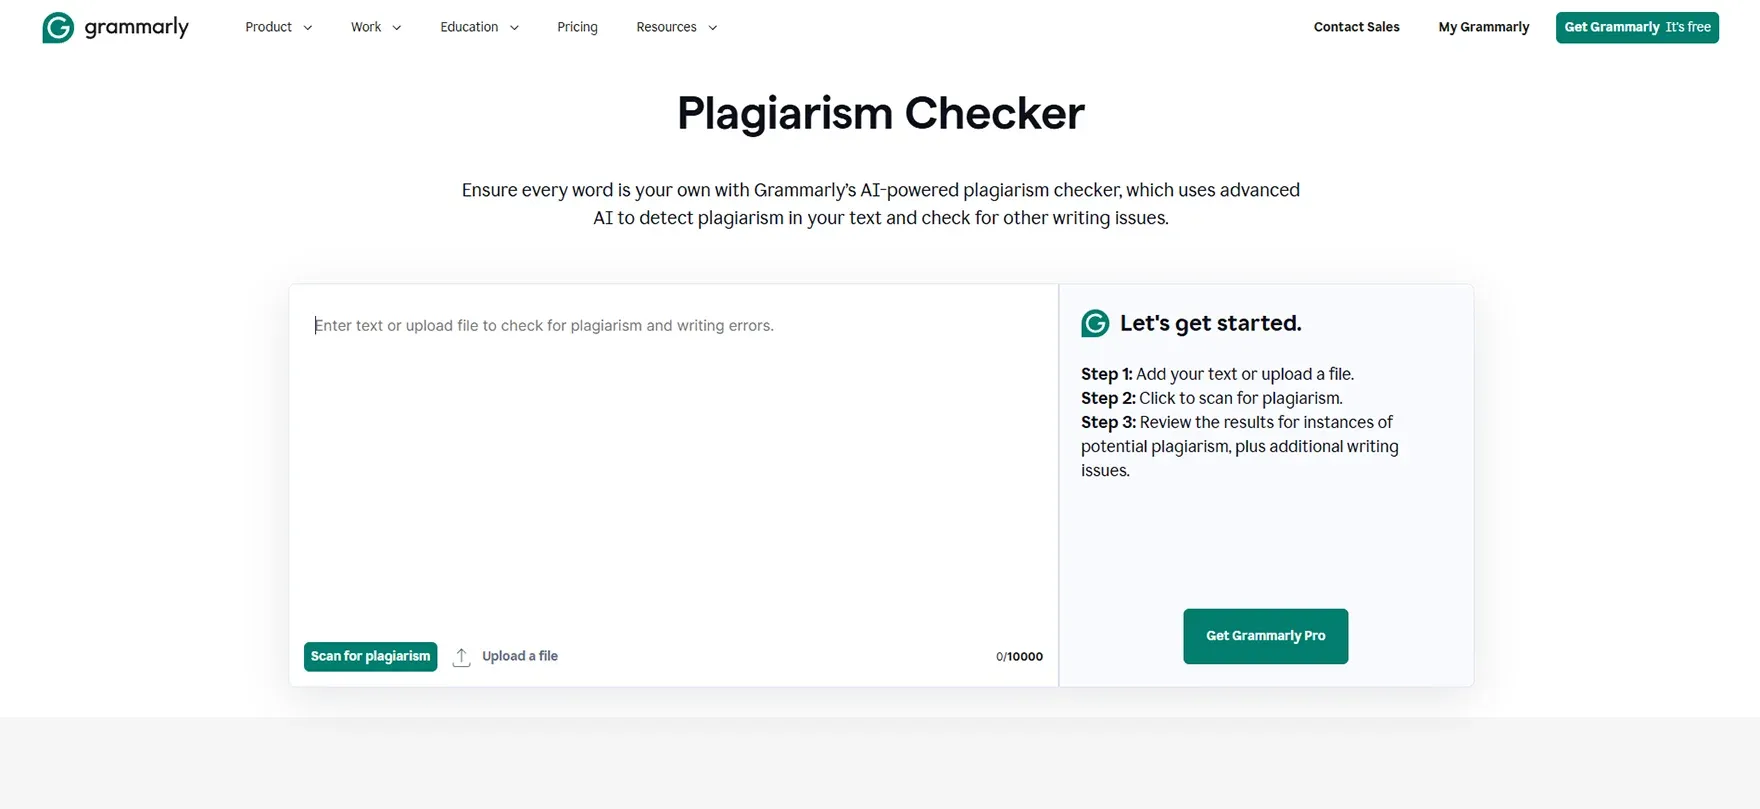This screenshot has width=1760, height=809.
Task: Expand the Education menu
Action: pyautogui.click(x=479, y=27)
